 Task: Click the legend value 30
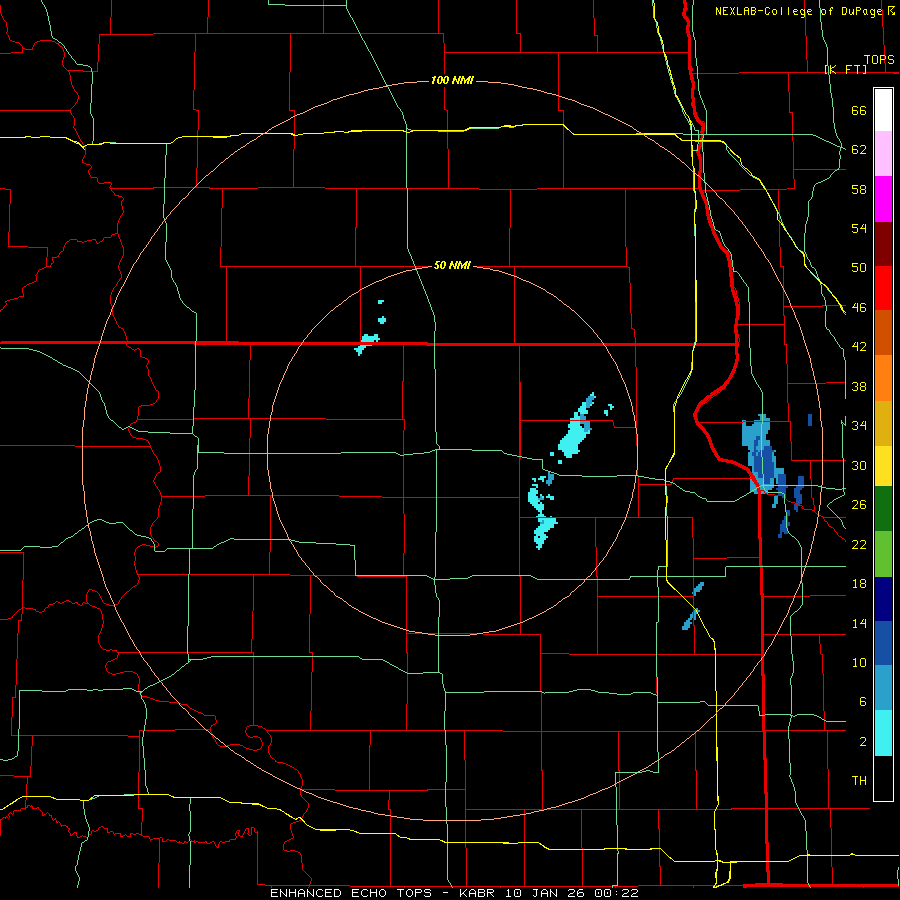click(859, 465)
